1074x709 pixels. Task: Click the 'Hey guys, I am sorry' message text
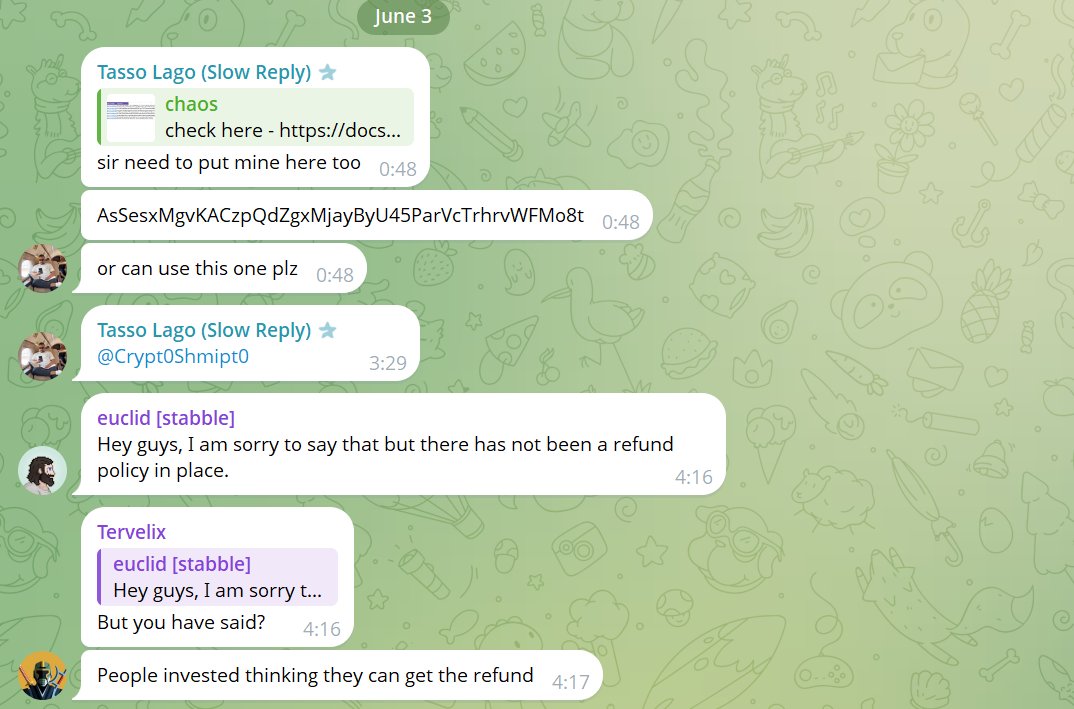pos(385,457)
